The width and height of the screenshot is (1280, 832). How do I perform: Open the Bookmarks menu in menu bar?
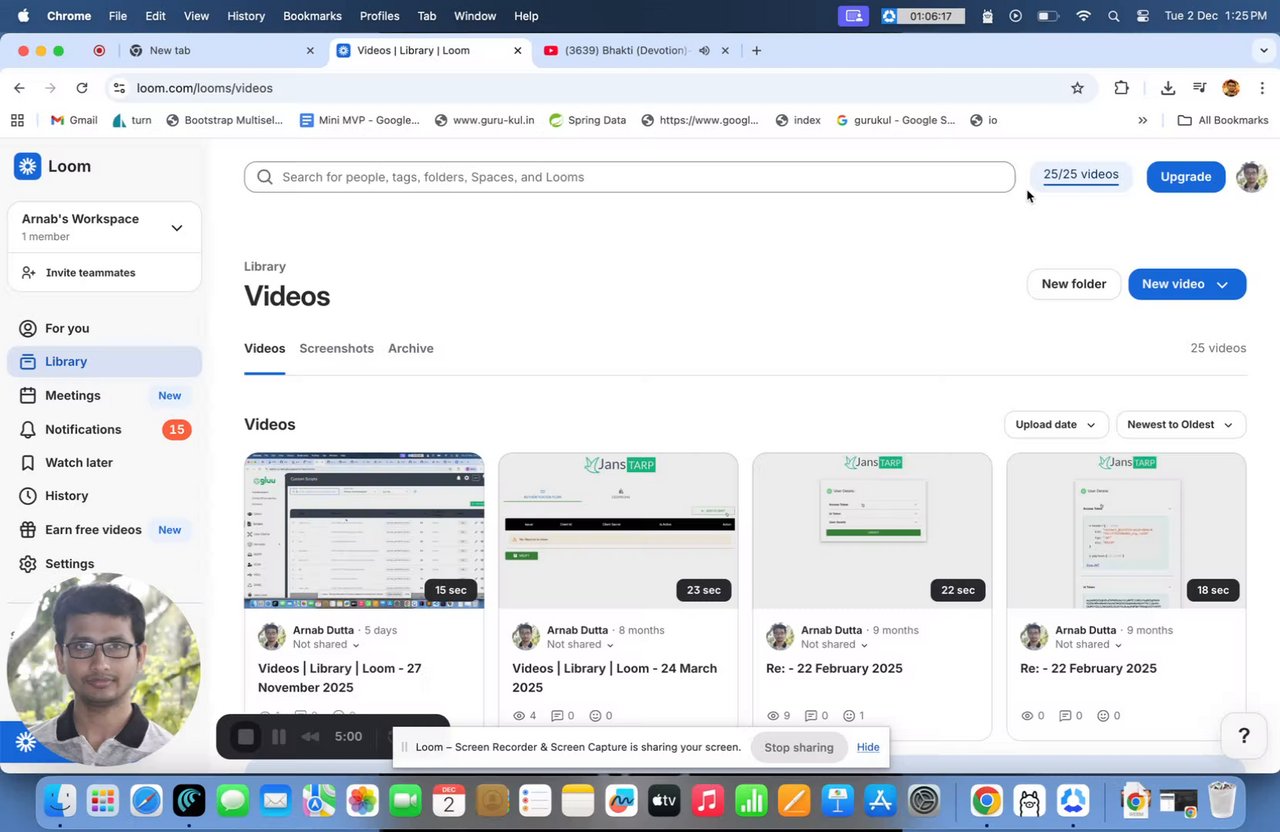coord(312,16)
